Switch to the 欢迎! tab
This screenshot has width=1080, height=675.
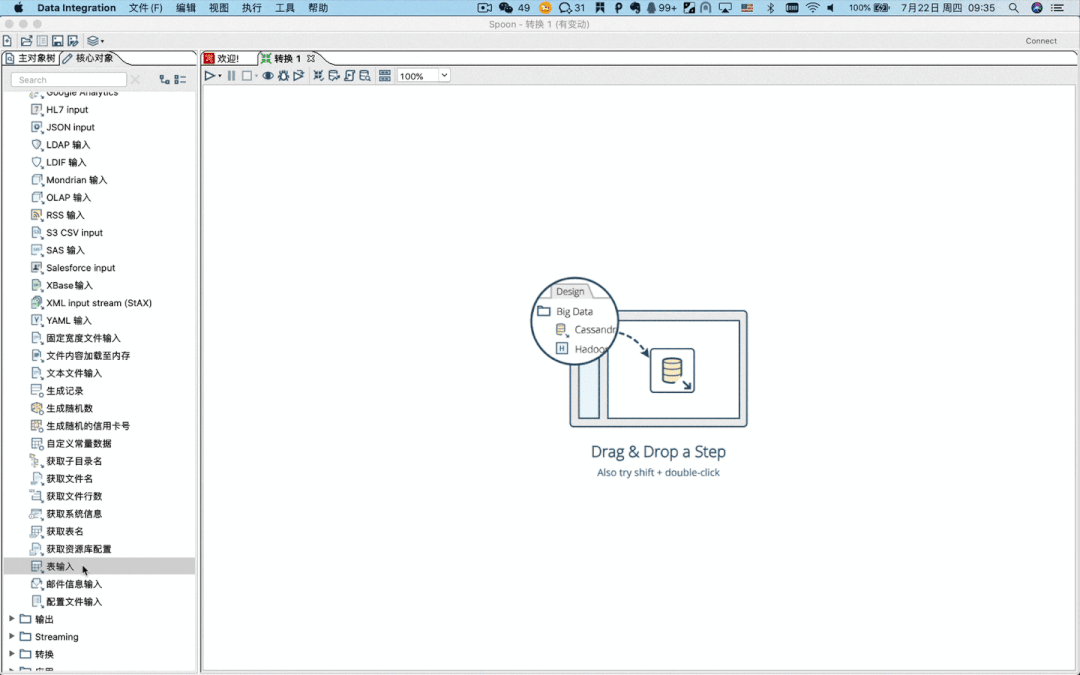[x=228, y=59]
